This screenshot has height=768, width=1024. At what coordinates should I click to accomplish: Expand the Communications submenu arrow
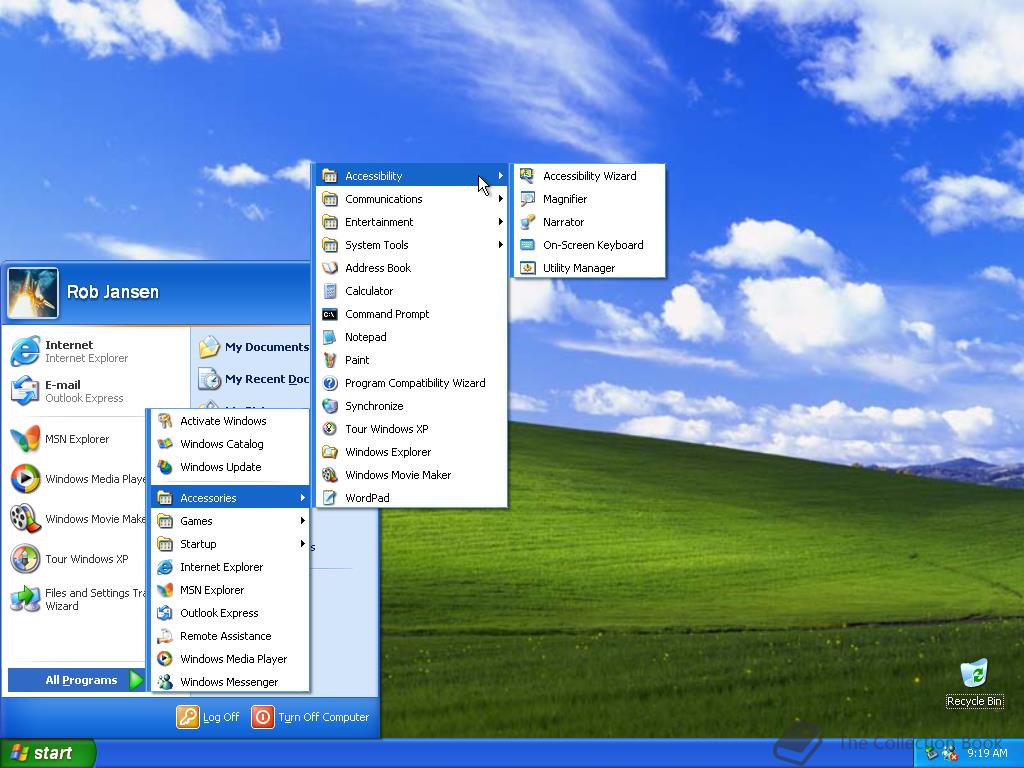(x=500, y=199)
